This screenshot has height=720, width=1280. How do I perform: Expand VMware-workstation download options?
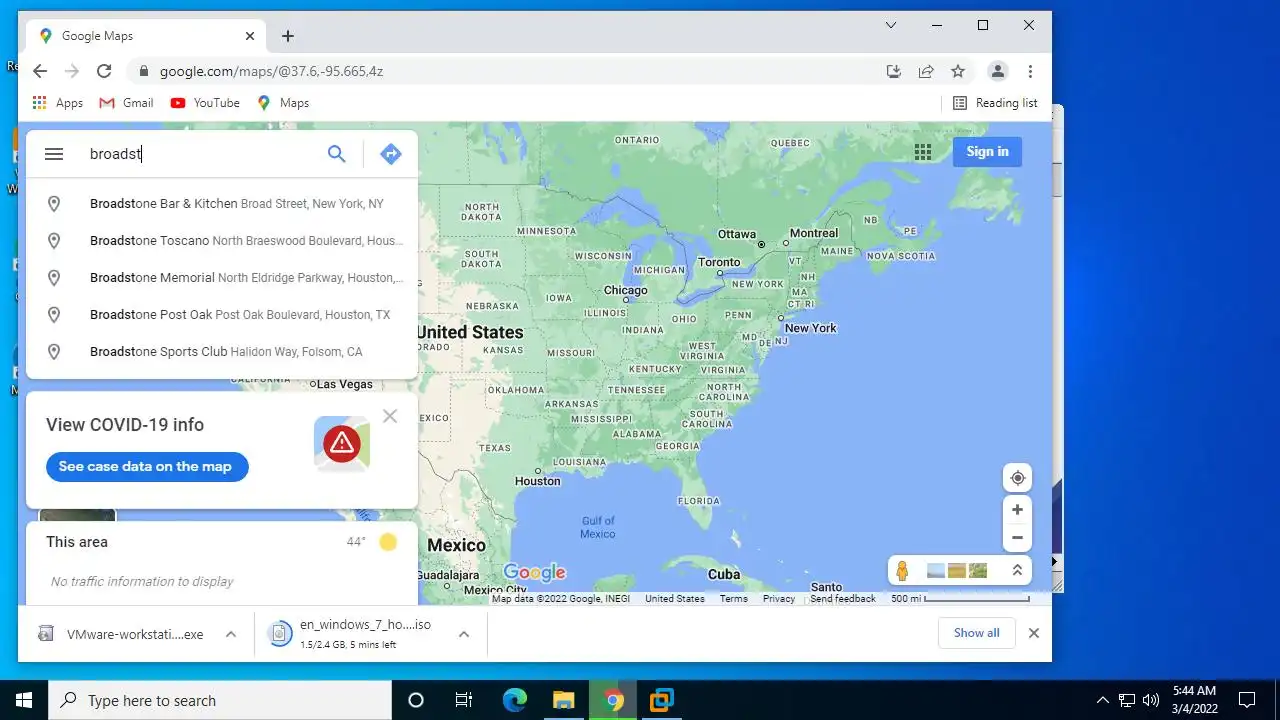231,634
